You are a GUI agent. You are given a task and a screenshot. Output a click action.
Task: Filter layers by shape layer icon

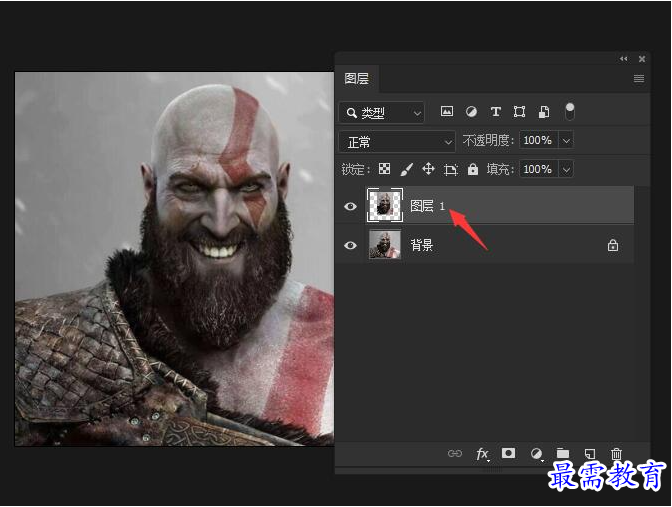pyautogui.click(x=519, y=112)
